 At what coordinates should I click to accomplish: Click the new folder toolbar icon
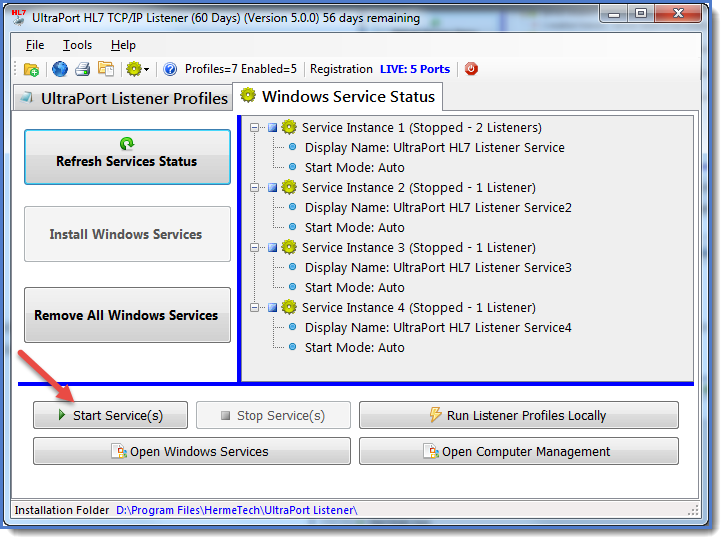(x=31, y=70)
